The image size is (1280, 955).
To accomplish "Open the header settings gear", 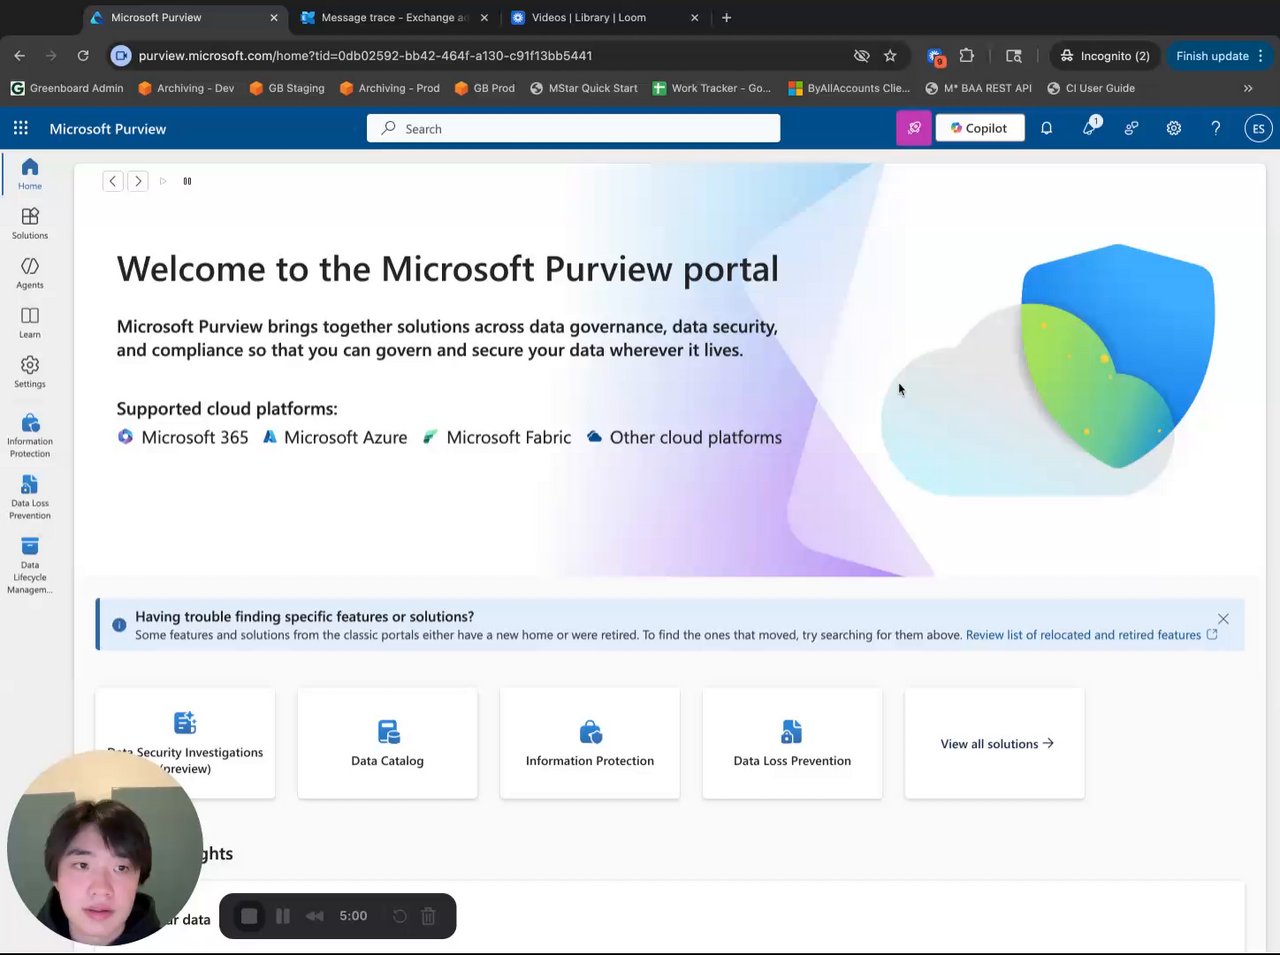I will coord(1173,128).
